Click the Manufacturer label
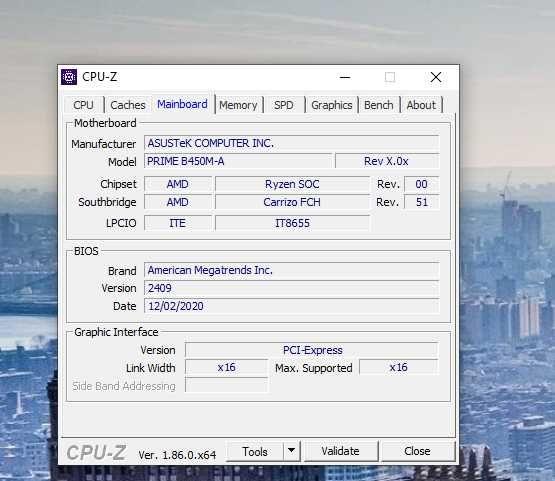 click(103, 144)
